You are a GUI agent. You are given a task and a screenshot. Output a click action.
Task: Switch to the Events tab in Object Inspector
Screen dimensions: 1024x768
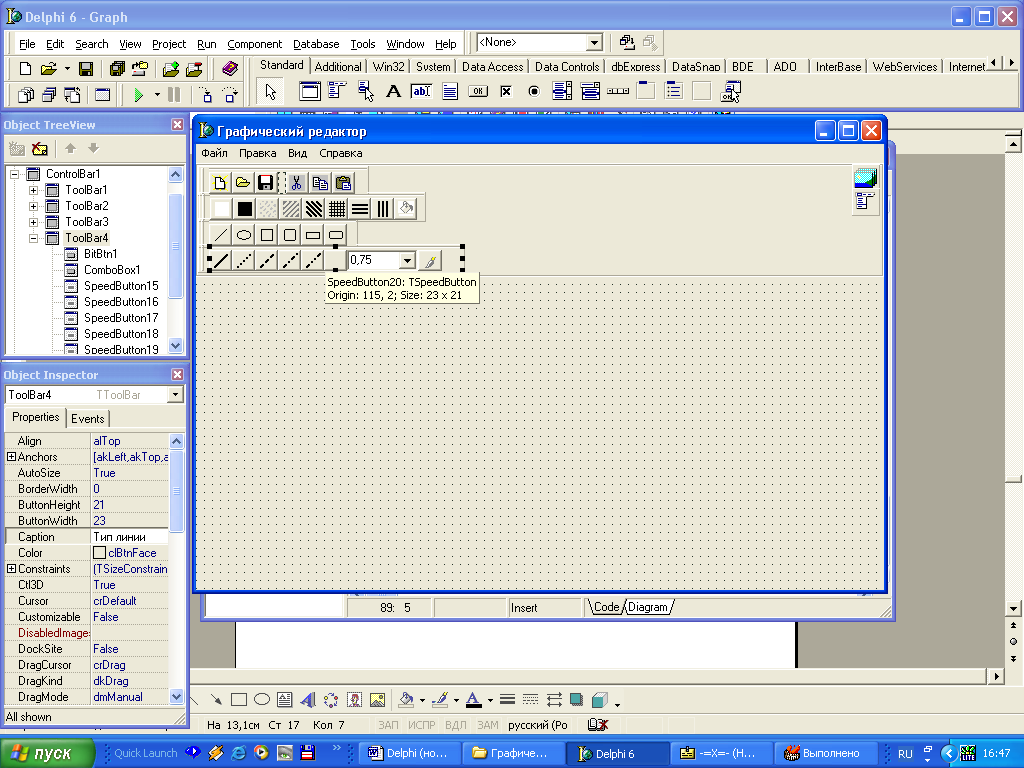(88, 419)
